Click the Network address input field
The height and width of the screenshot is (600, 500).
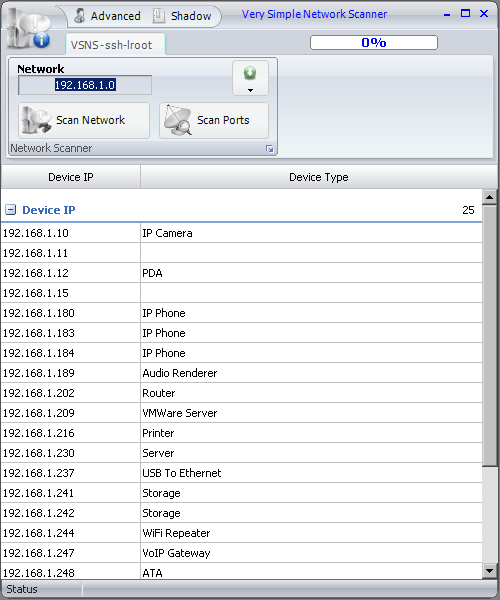[85, 85]
